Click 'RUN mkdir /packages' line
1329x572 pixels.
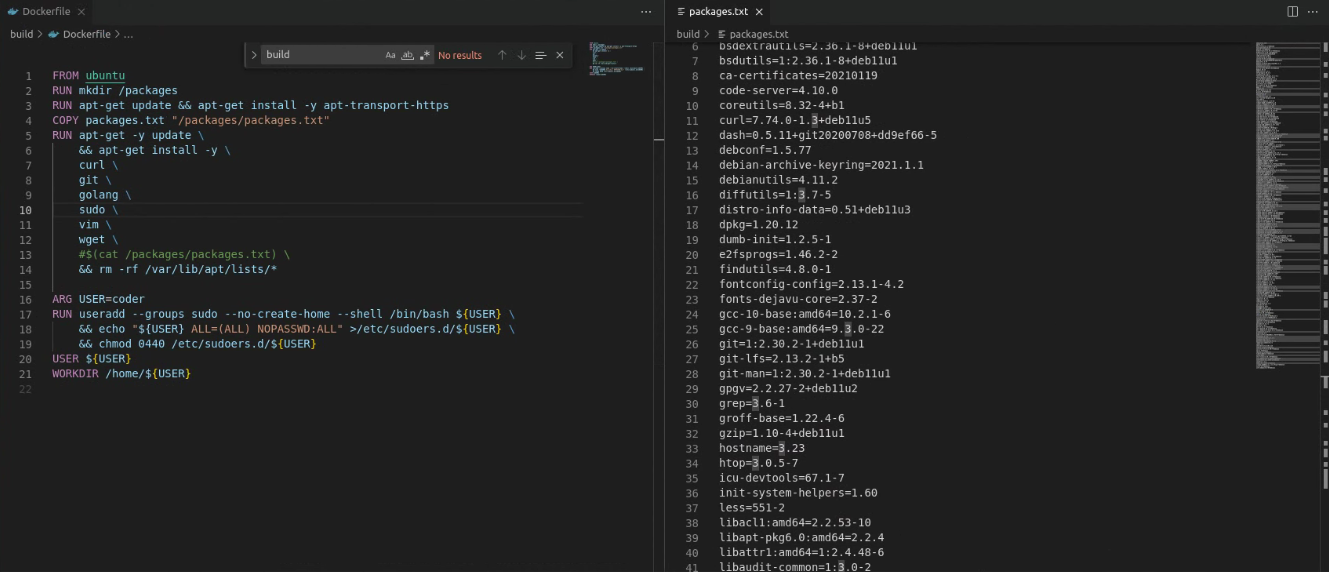[x=115, y=91]
